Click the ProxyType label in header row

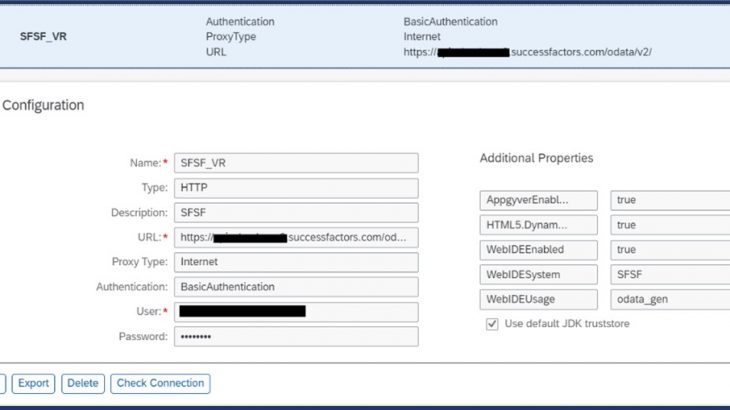pyautogui.click(x=230, y=36)
